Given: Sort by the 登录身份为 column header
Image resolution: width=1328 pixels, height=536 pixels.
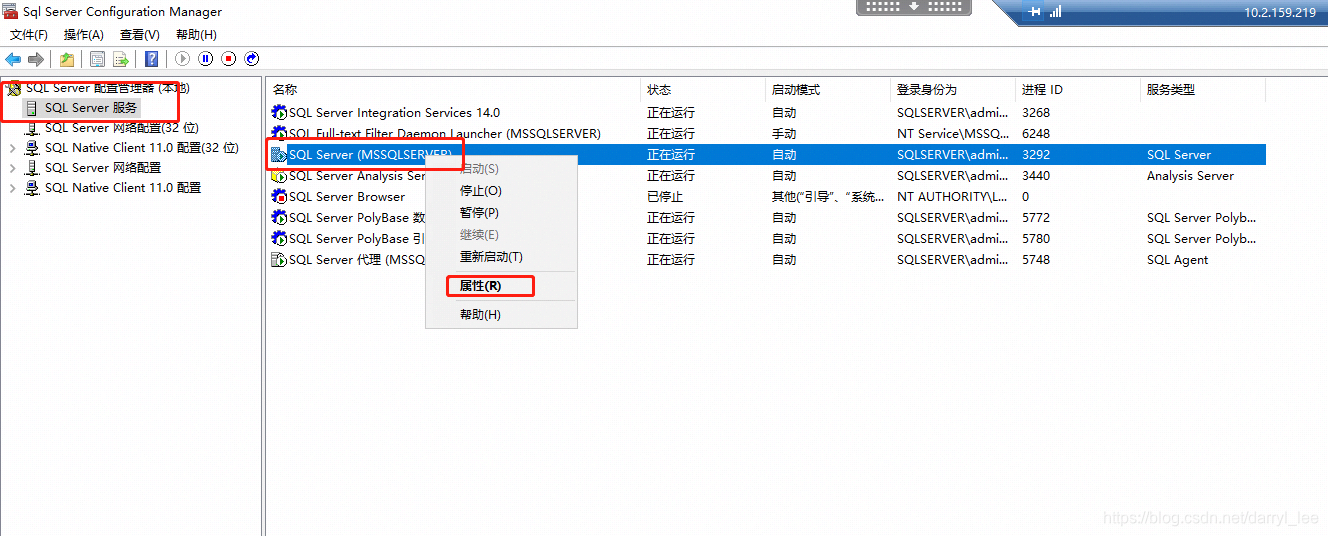Looking at the screenshot, I should [953, 90].
